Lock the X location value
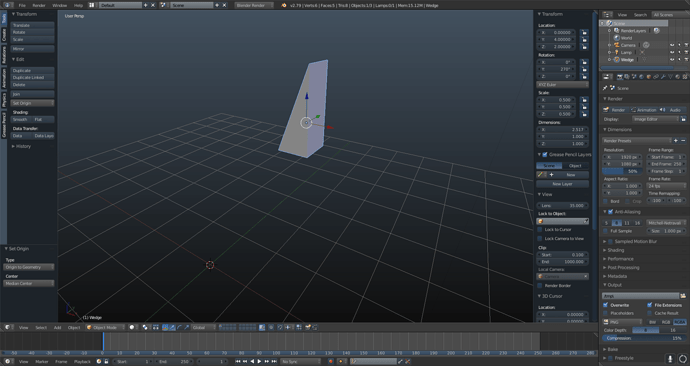Image resolution: width=690 pixels, height=366 pixels. click(584, 33)
